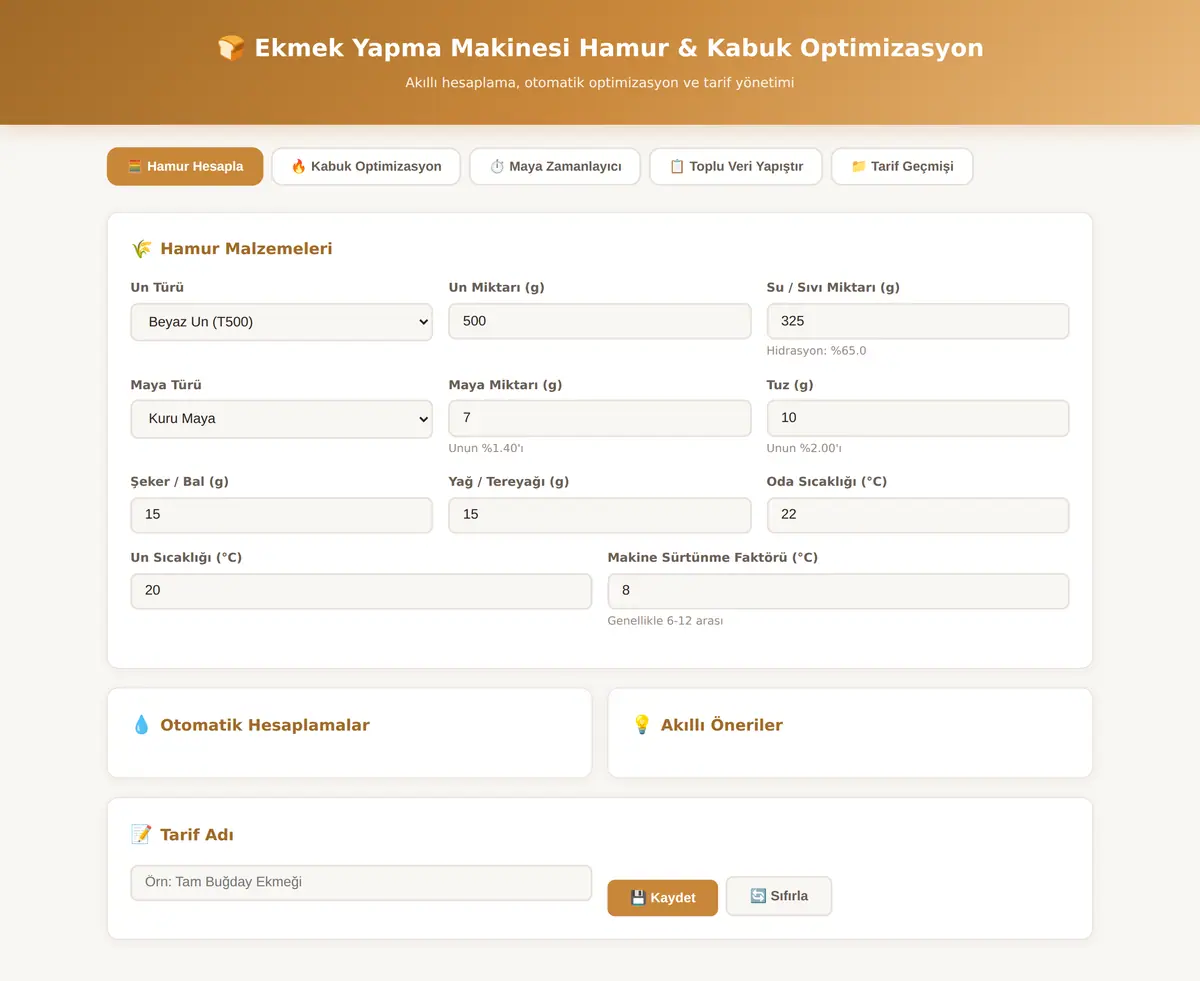Click the Un Miktarı input field

click(x=600, y=321)
